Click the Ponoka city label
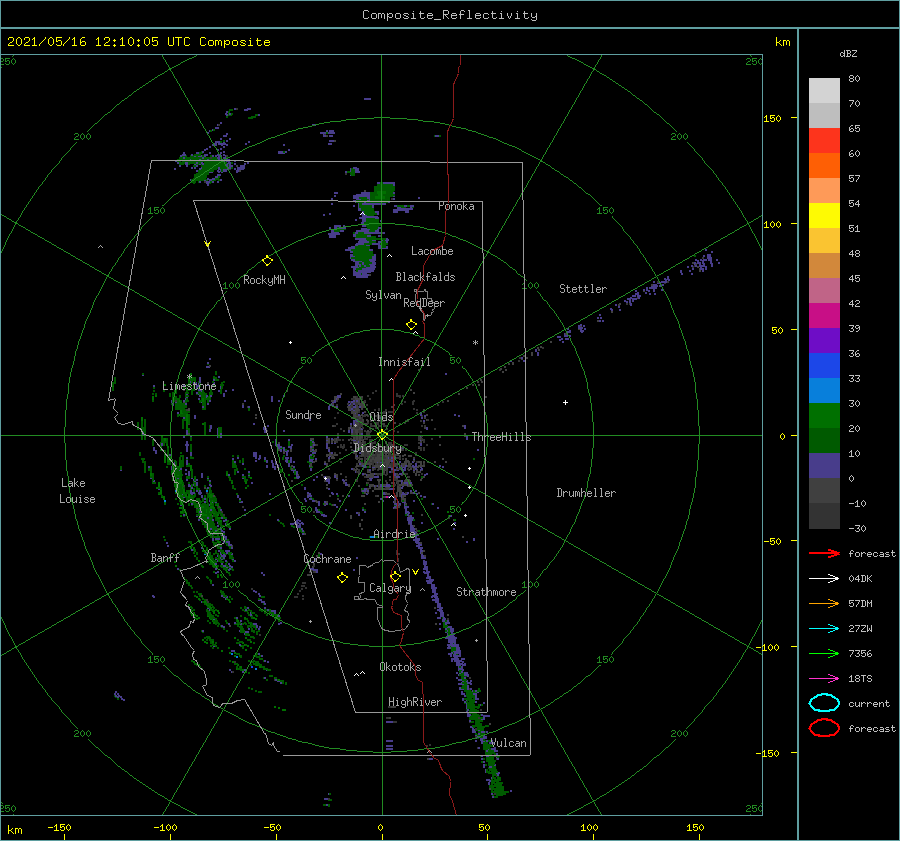This screenshot has height=841, width=900. click(456, 206)
